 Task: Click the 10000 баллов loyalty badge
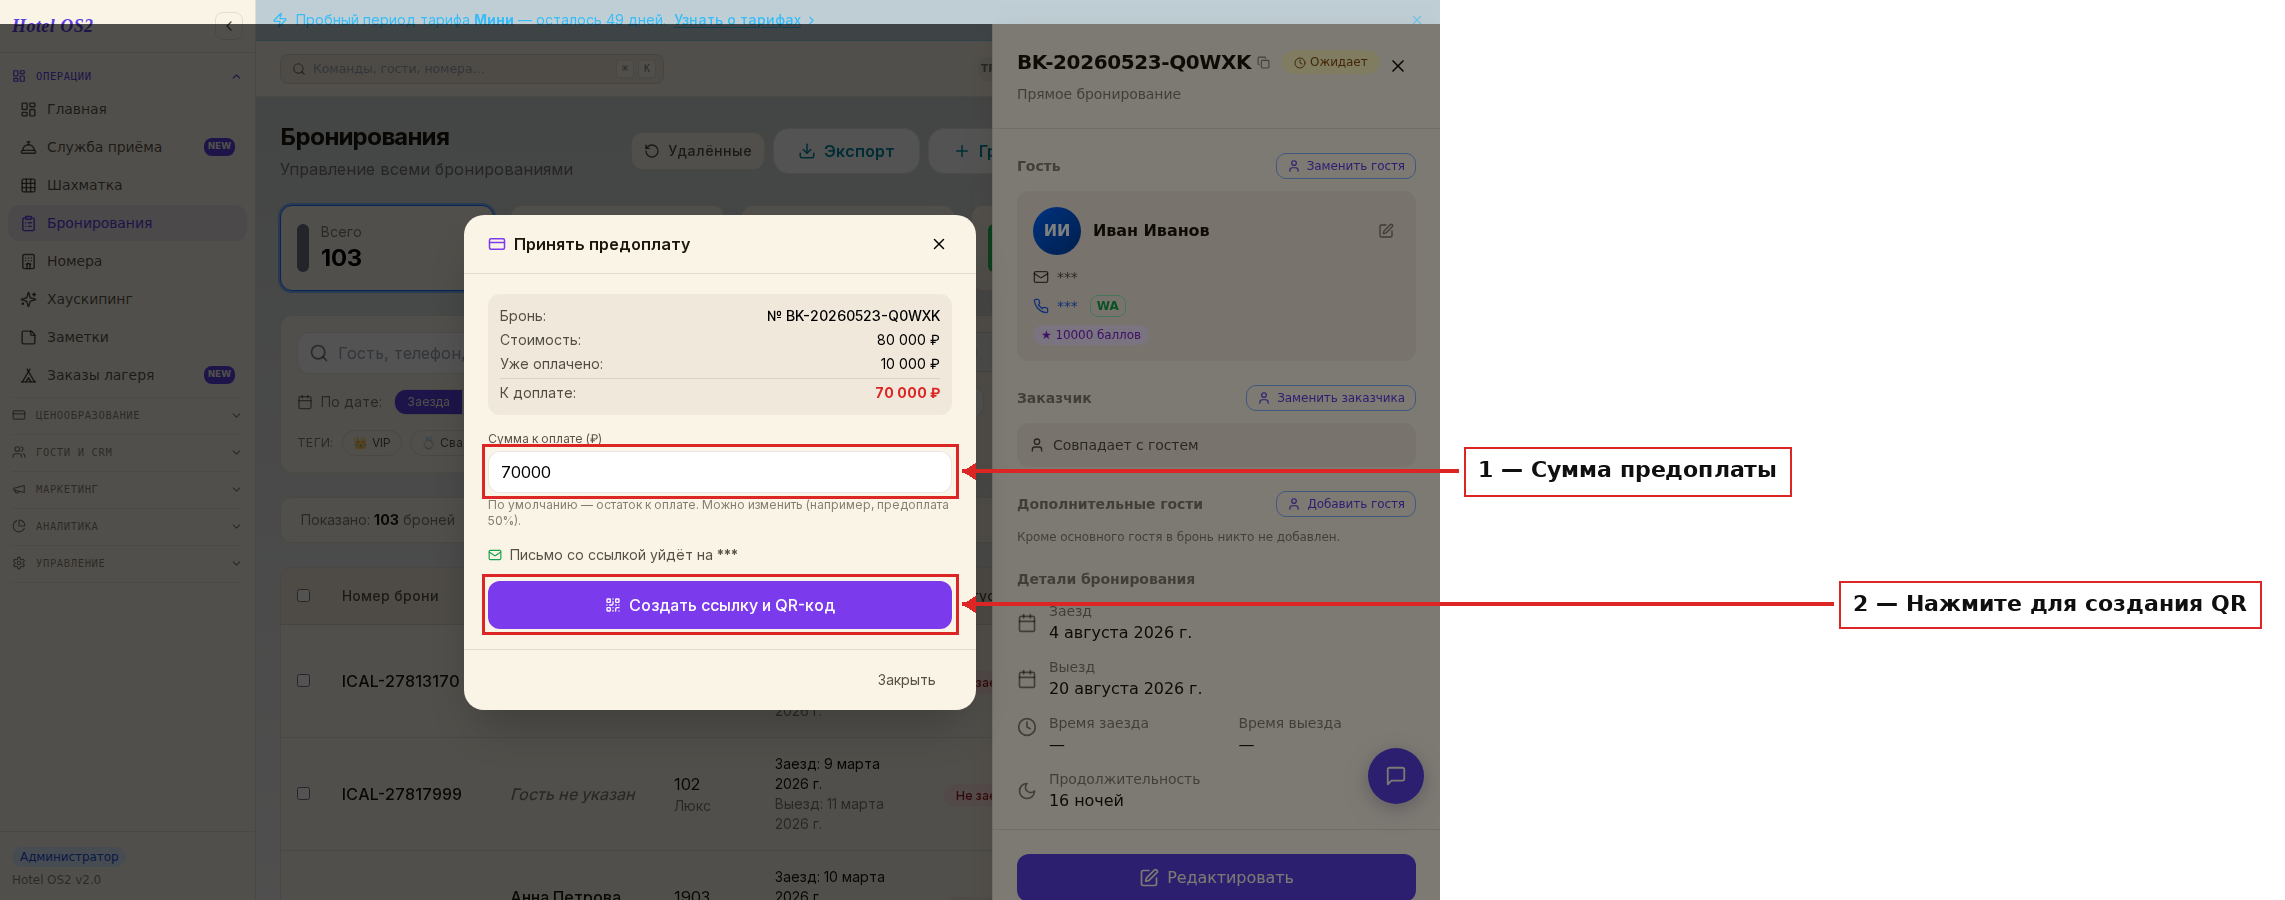tap(1091, 335)
